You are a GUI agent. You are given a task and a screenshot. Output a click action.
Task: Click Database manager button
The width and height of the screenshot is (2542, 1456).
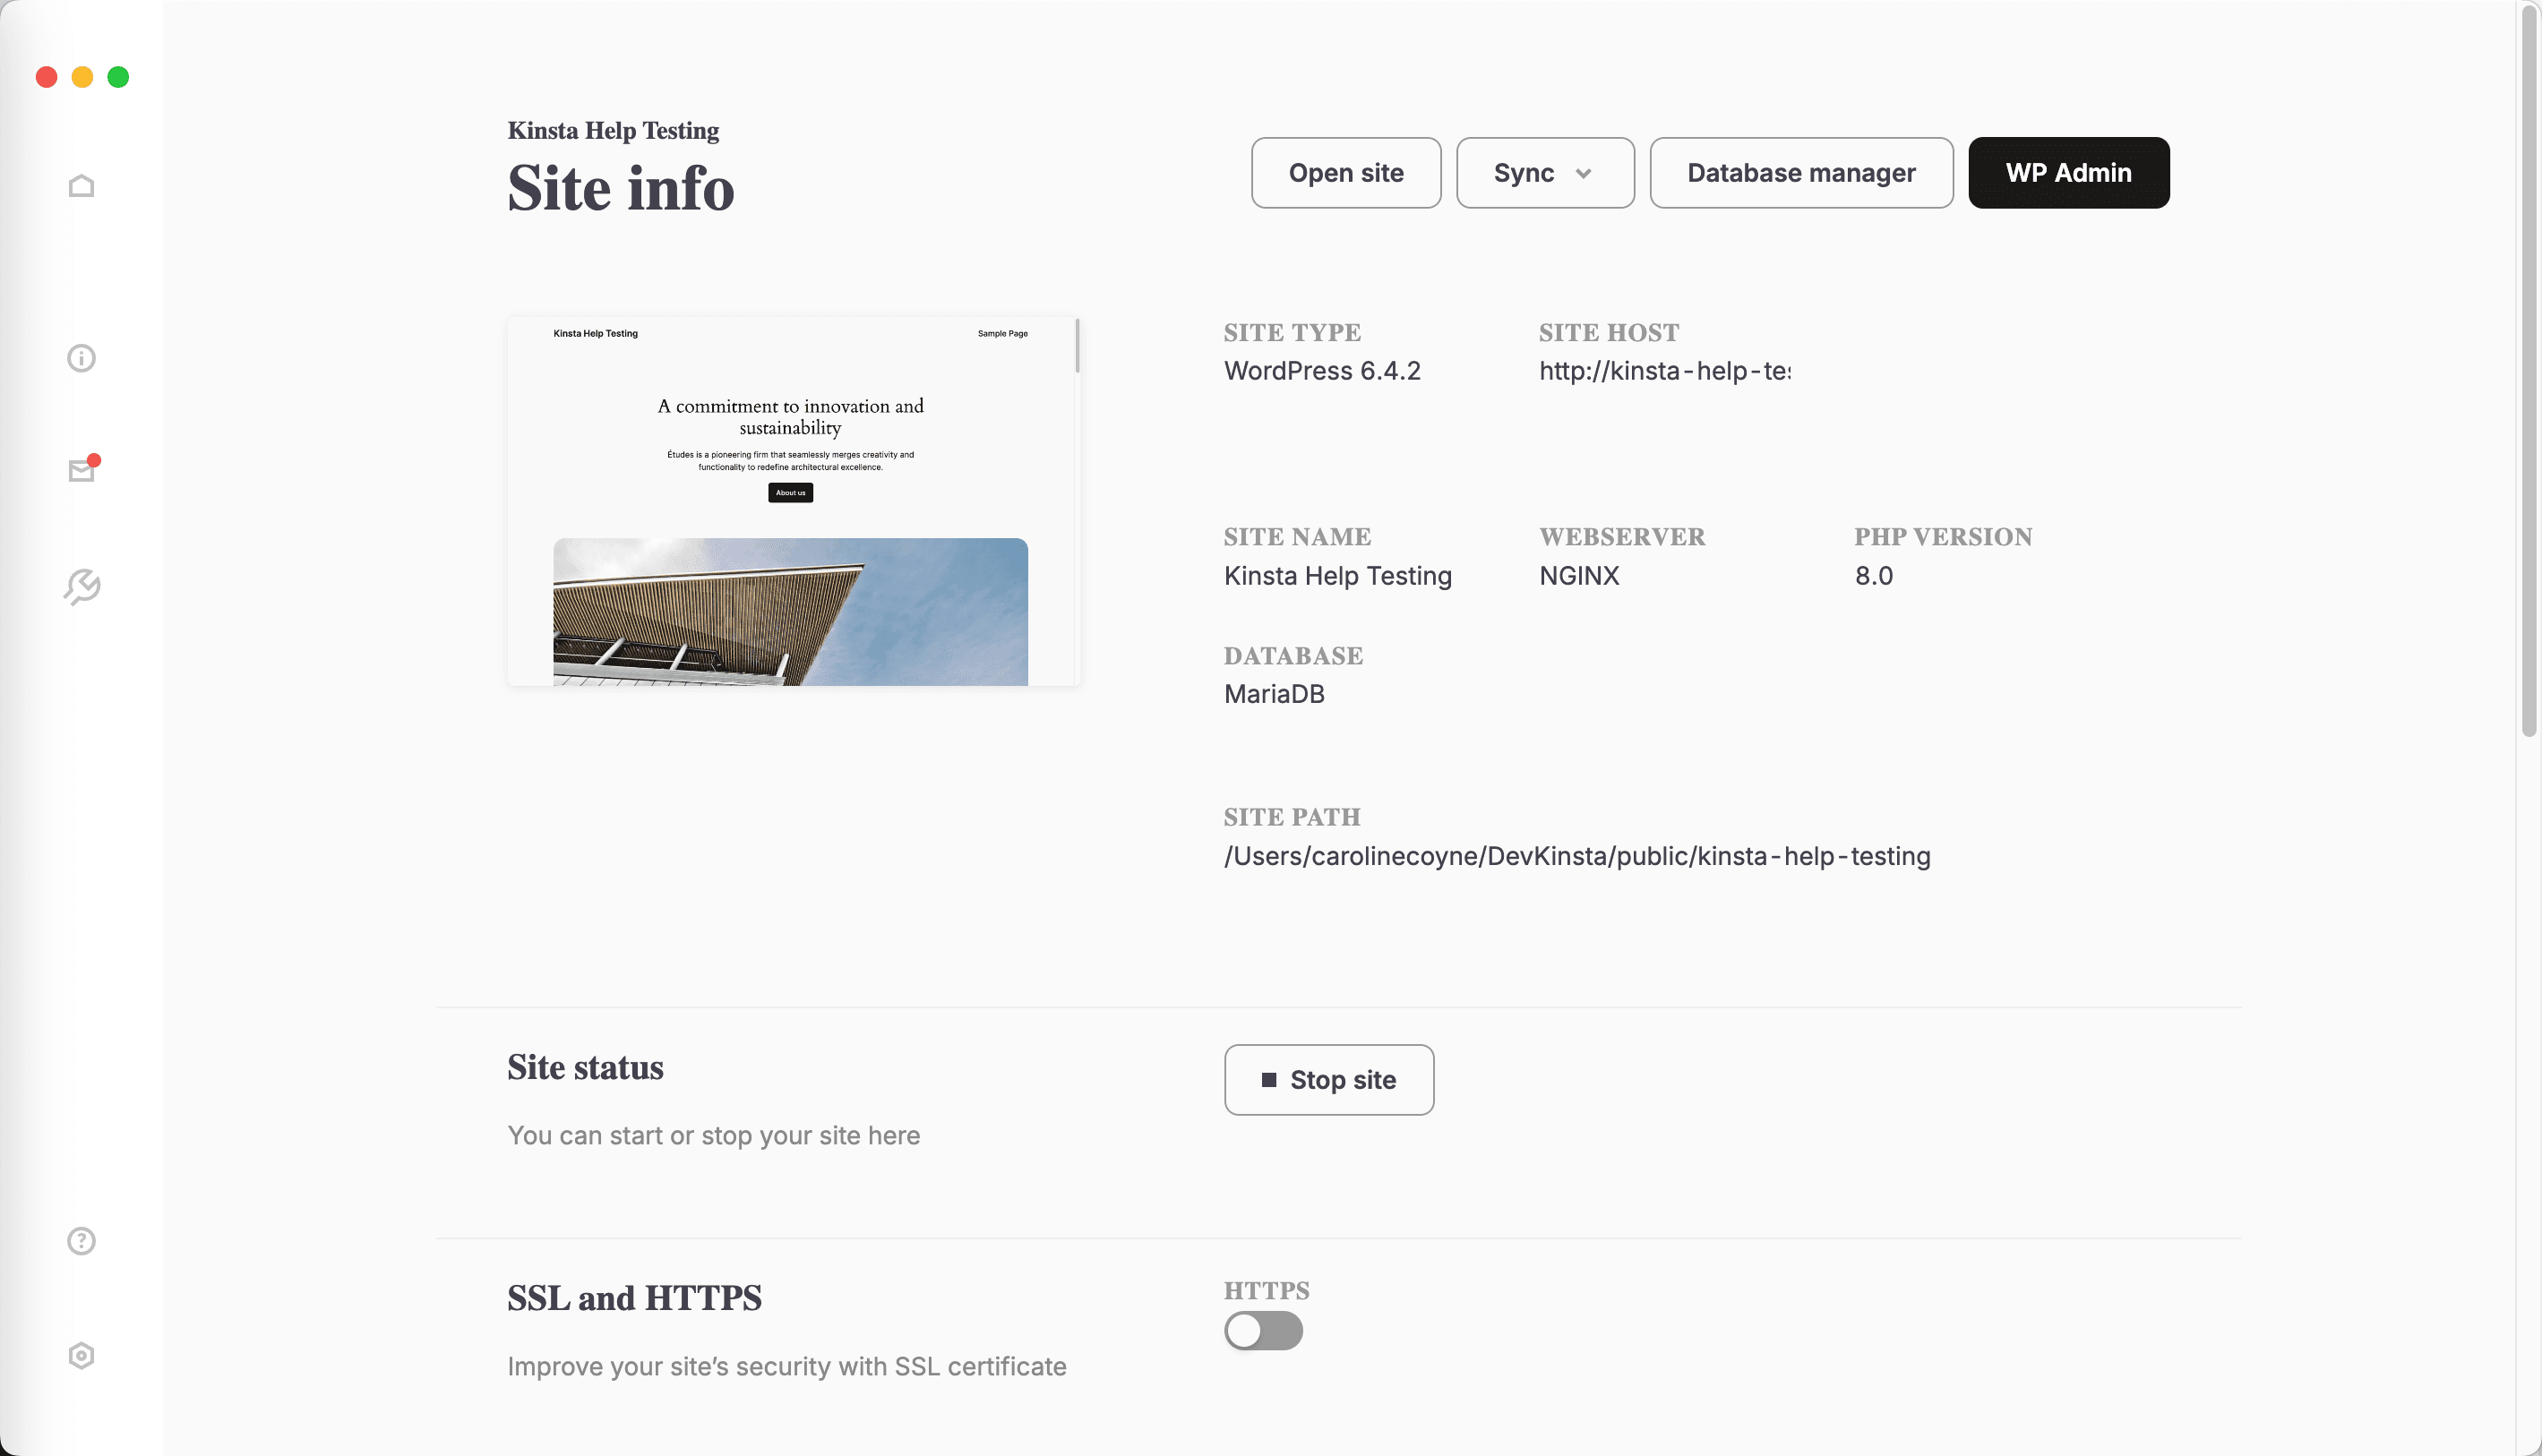(1802, 173)
